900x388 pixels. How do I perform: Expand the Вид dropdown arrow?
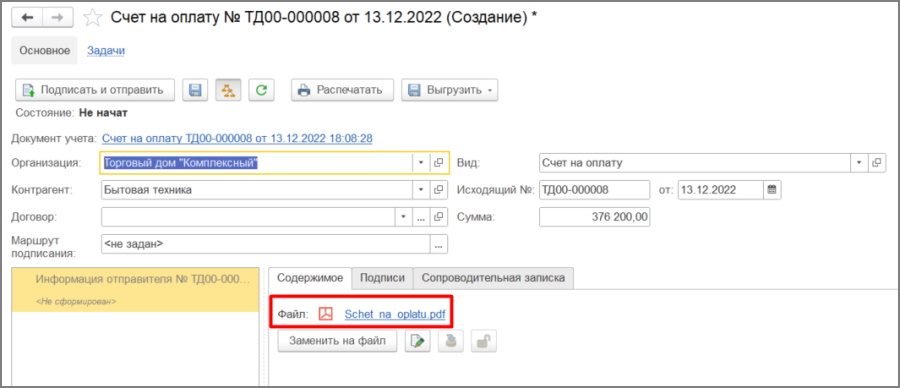pos(859,163)
